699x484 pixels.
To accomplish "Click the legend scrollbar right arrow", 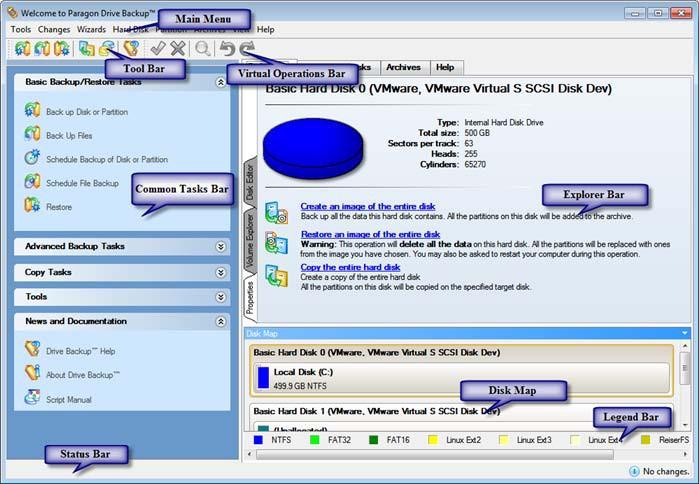I will coord(685,454).
